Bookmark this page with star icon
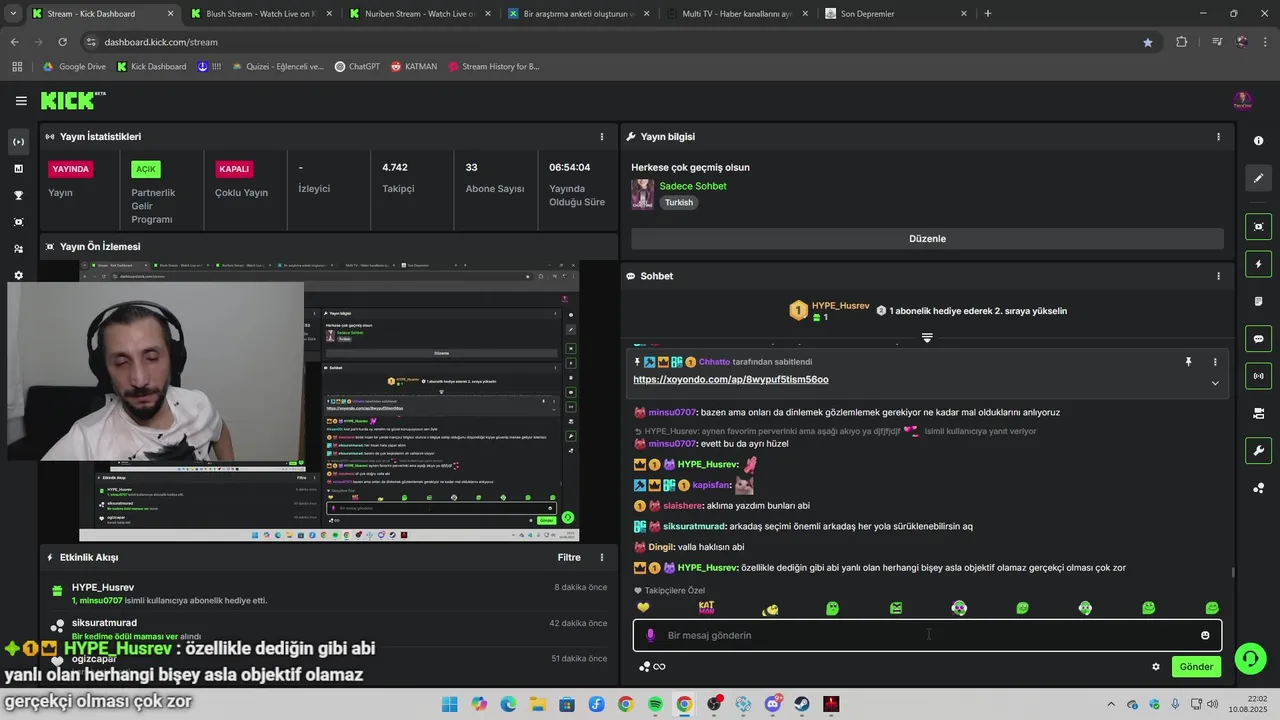This screenshot has height=720, width=1280. 1147,42
